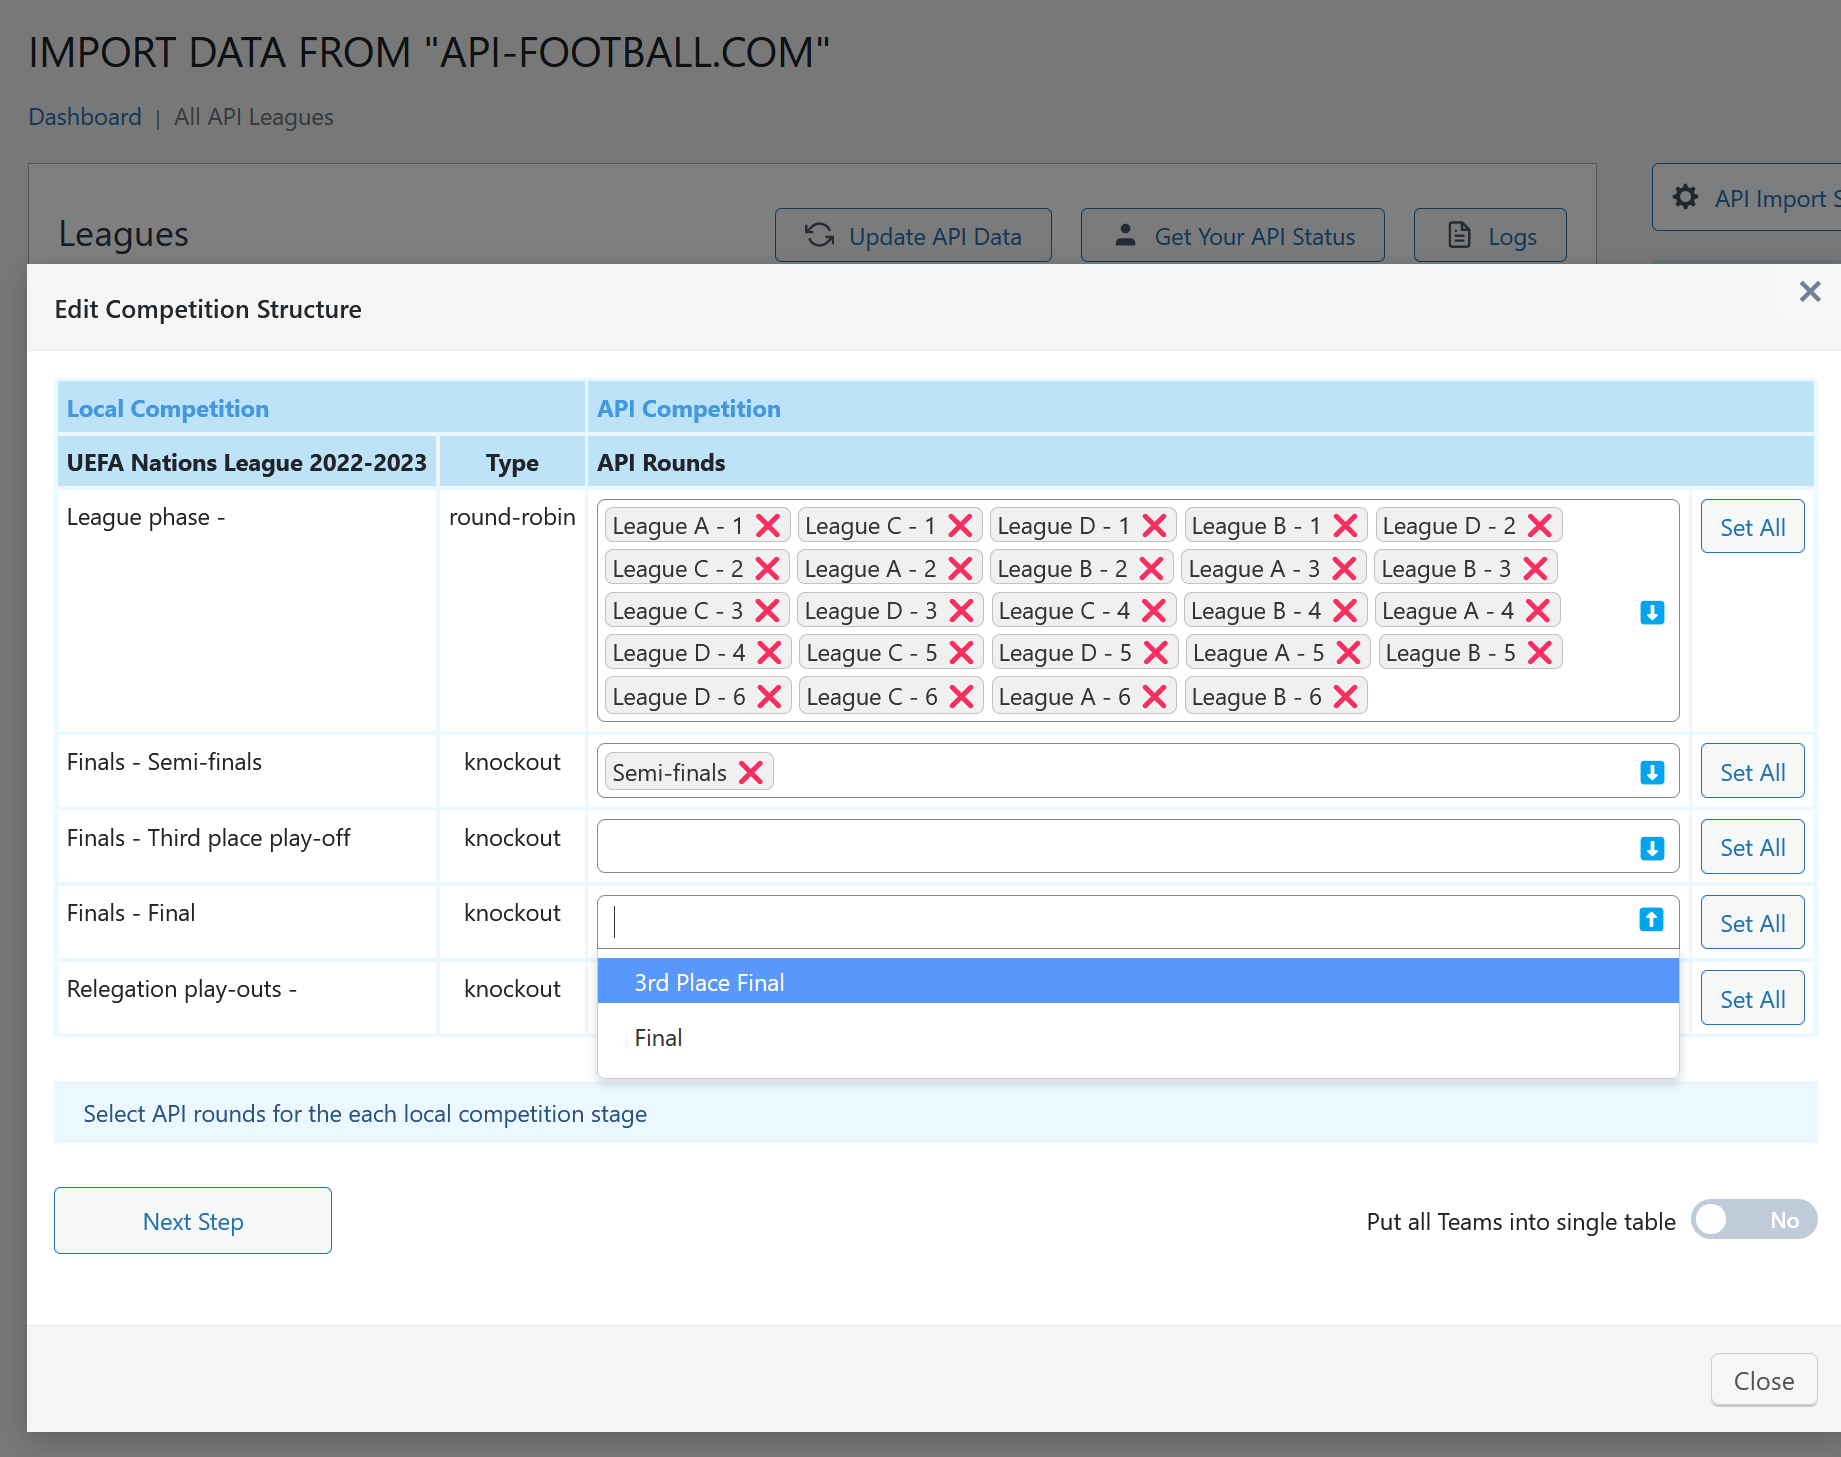Click Set All for Finals - Final row
Viewport: 1841px width, 1457px height.
pyautogui.click(x=1752, y=923)
